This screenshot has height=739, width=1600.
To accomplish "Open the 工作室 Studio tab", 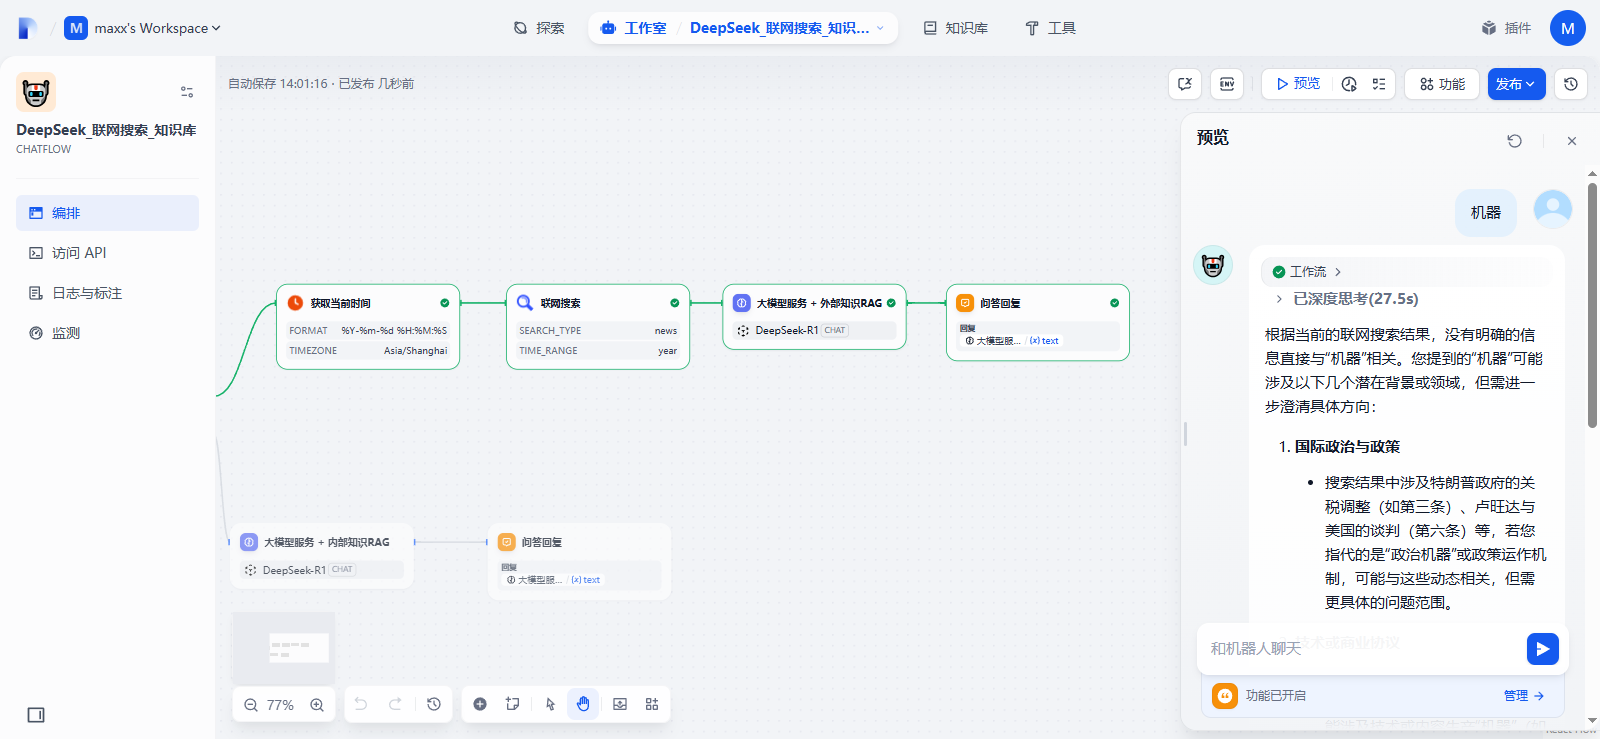I will [x=633, y=28].
